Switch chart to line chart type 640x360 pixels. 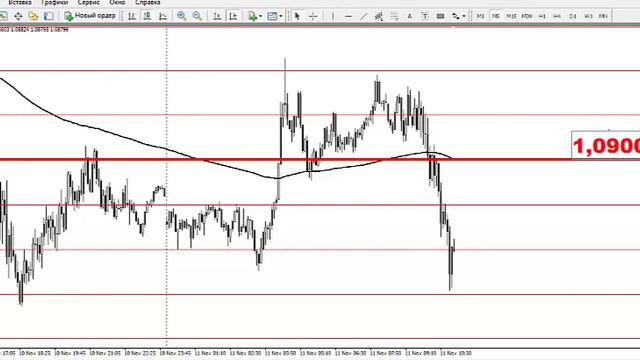pos(162,16)
